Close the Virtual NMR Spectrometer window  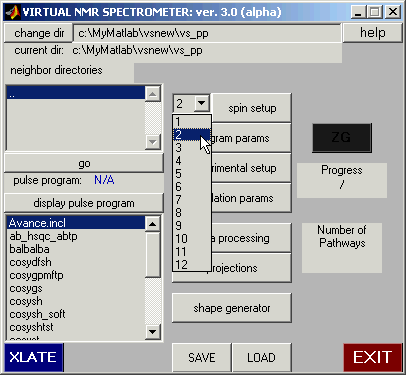393,13
